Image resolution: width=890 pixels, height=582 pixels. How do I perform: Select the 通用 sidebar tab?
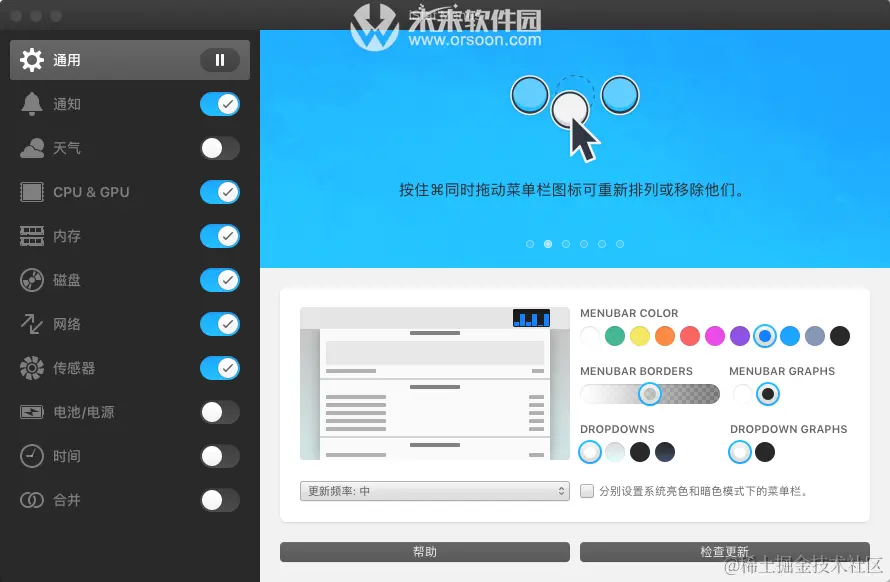point(130,60)
